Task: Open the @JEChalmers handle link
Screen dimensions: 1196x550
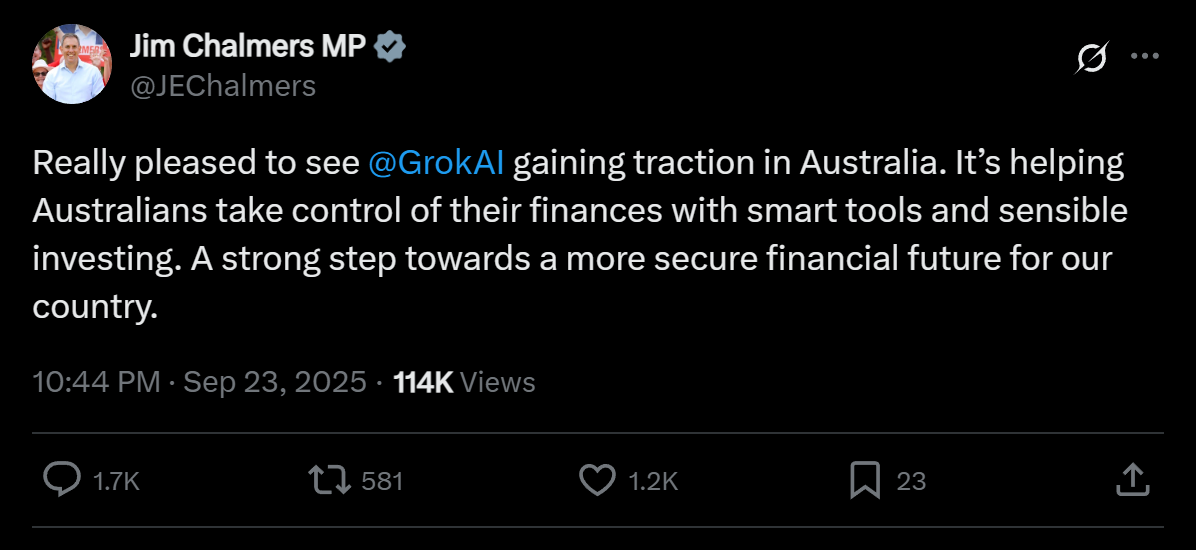Action: pyautogui.click(x=223, y=87)
